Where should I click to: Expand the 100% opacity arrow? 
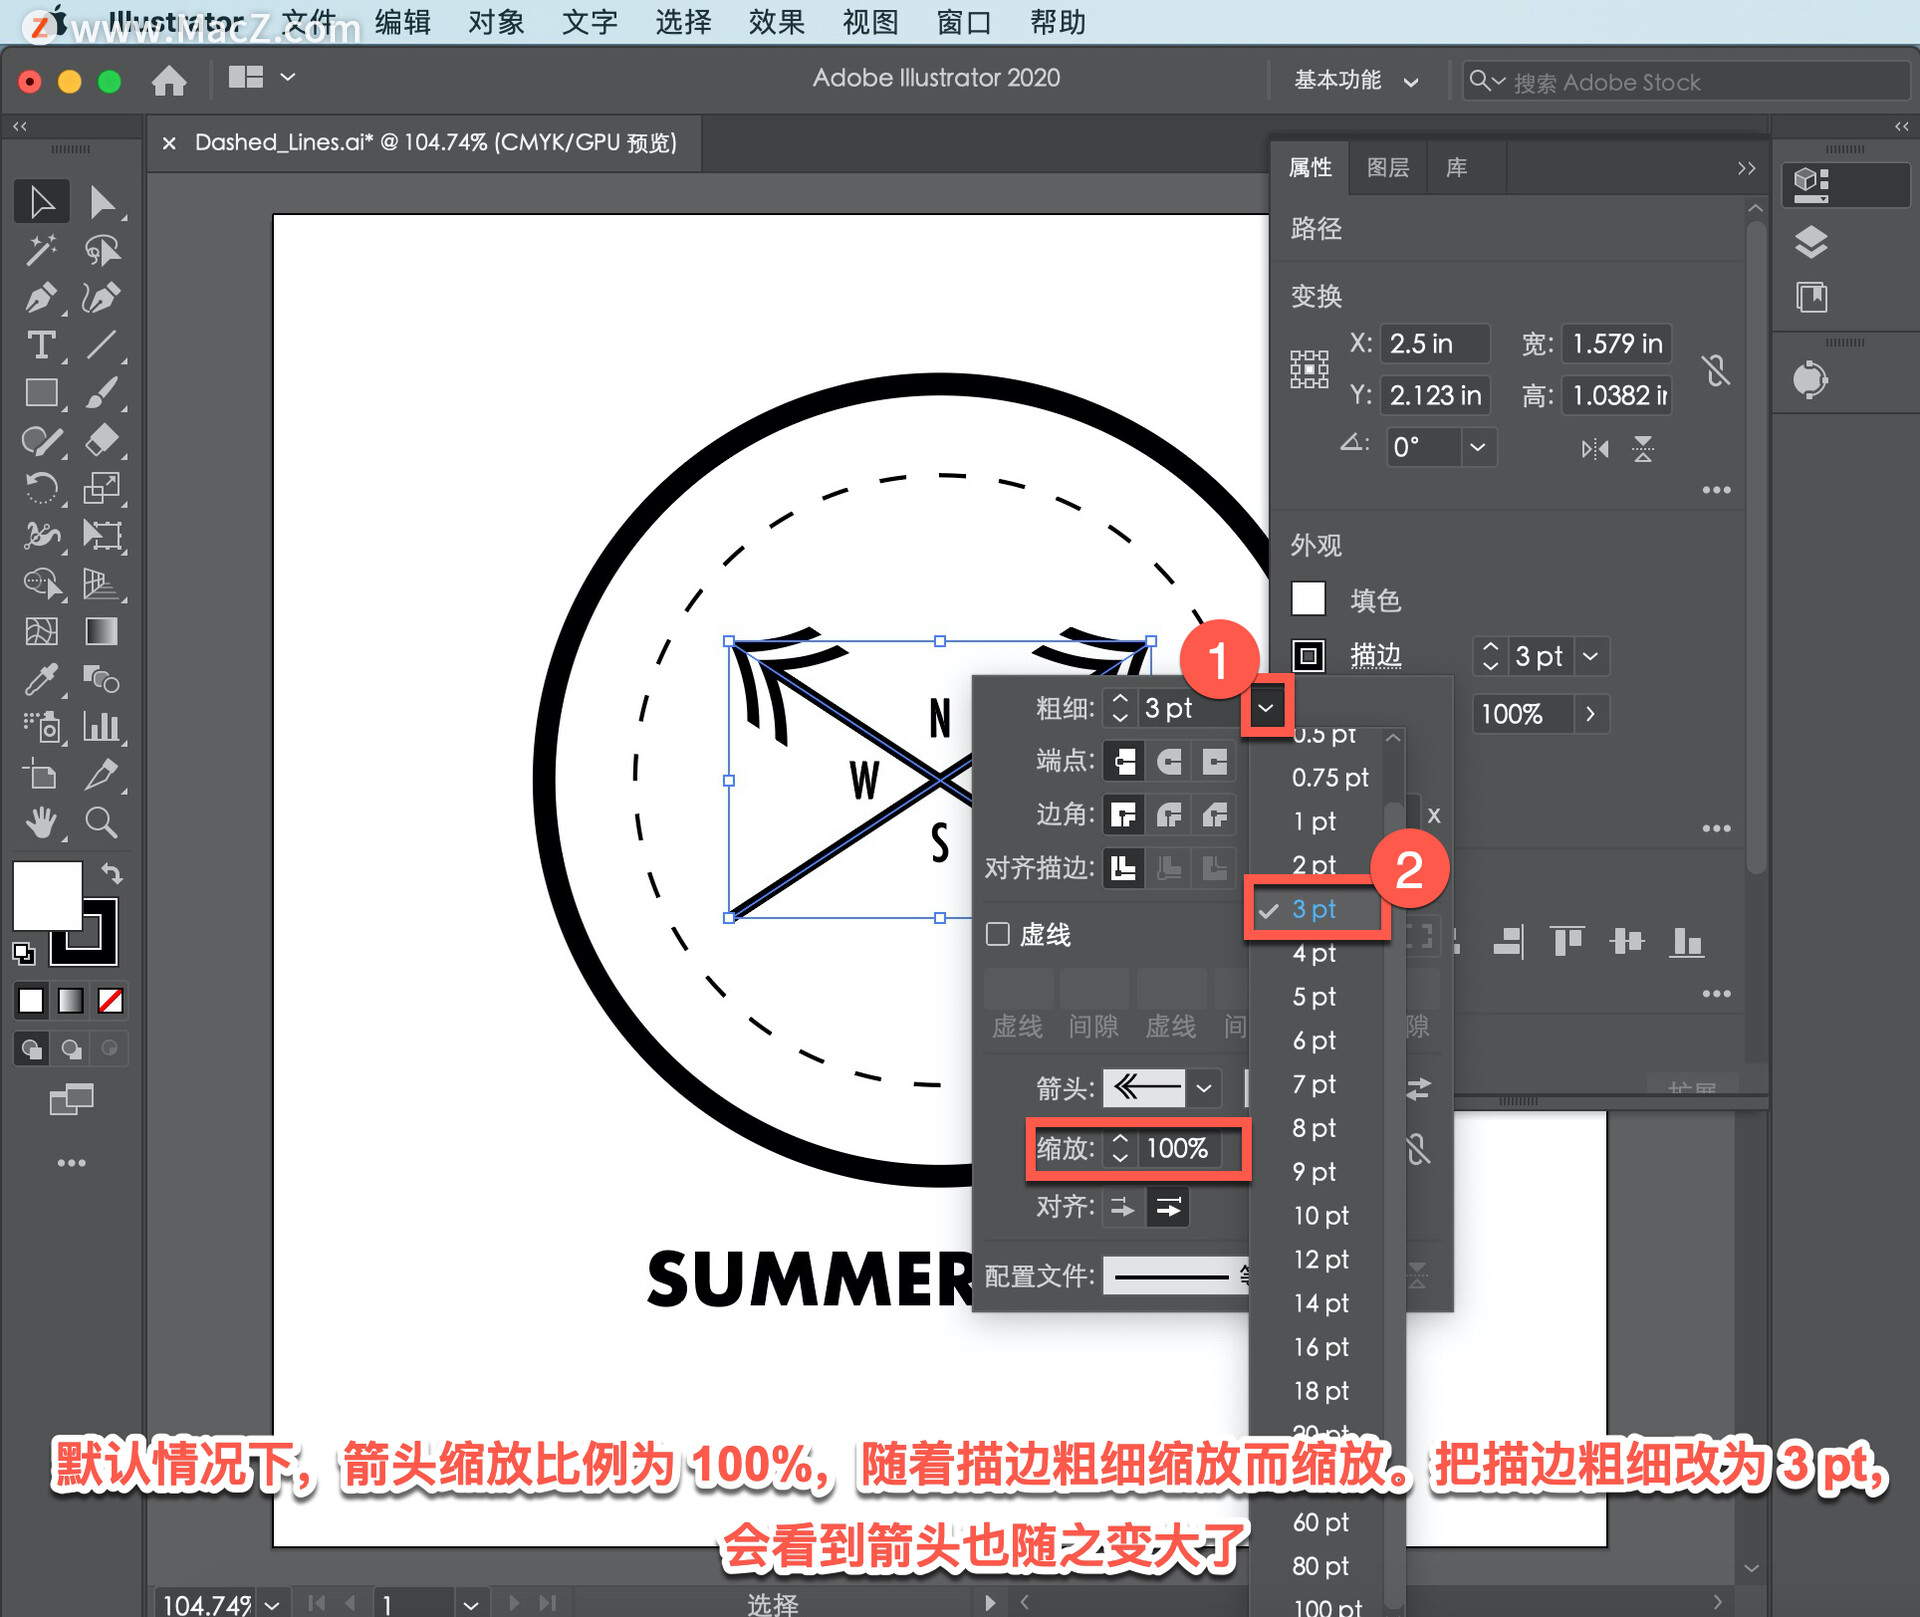pos(1590,714)
